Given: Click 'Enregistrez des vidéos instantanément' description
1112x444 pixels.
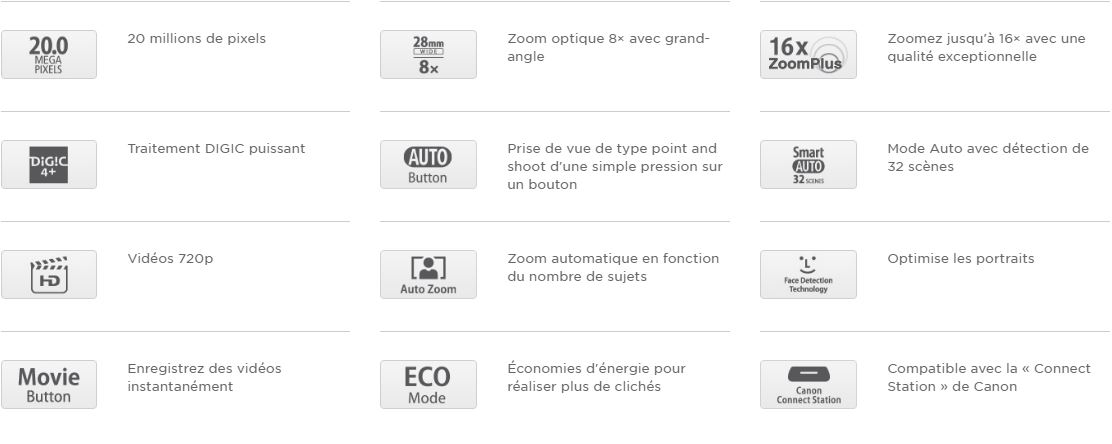Looking at the screenshot, I should [x=204, y=377].
